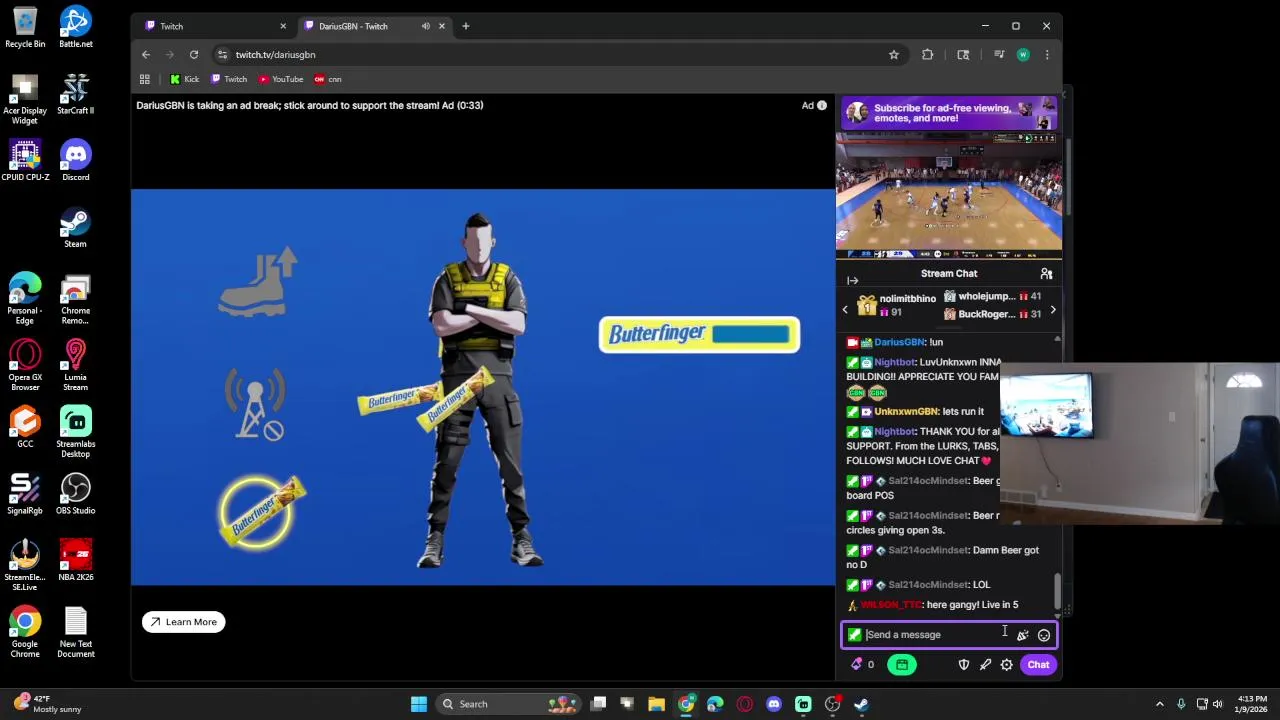Open the Windows Start menu
The width and height of the screenshot is (1280, 720).
click(x=419, y=704)
